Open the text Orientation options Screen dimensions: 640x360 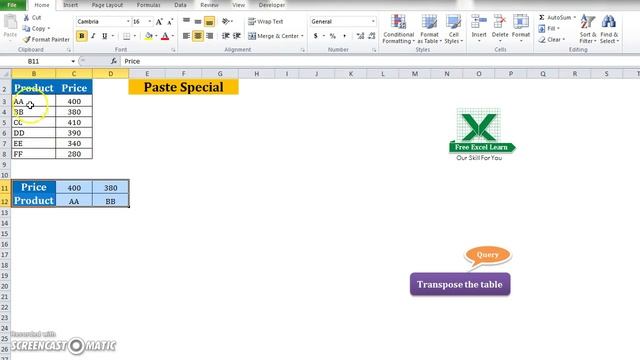click(x=226, y=21)
